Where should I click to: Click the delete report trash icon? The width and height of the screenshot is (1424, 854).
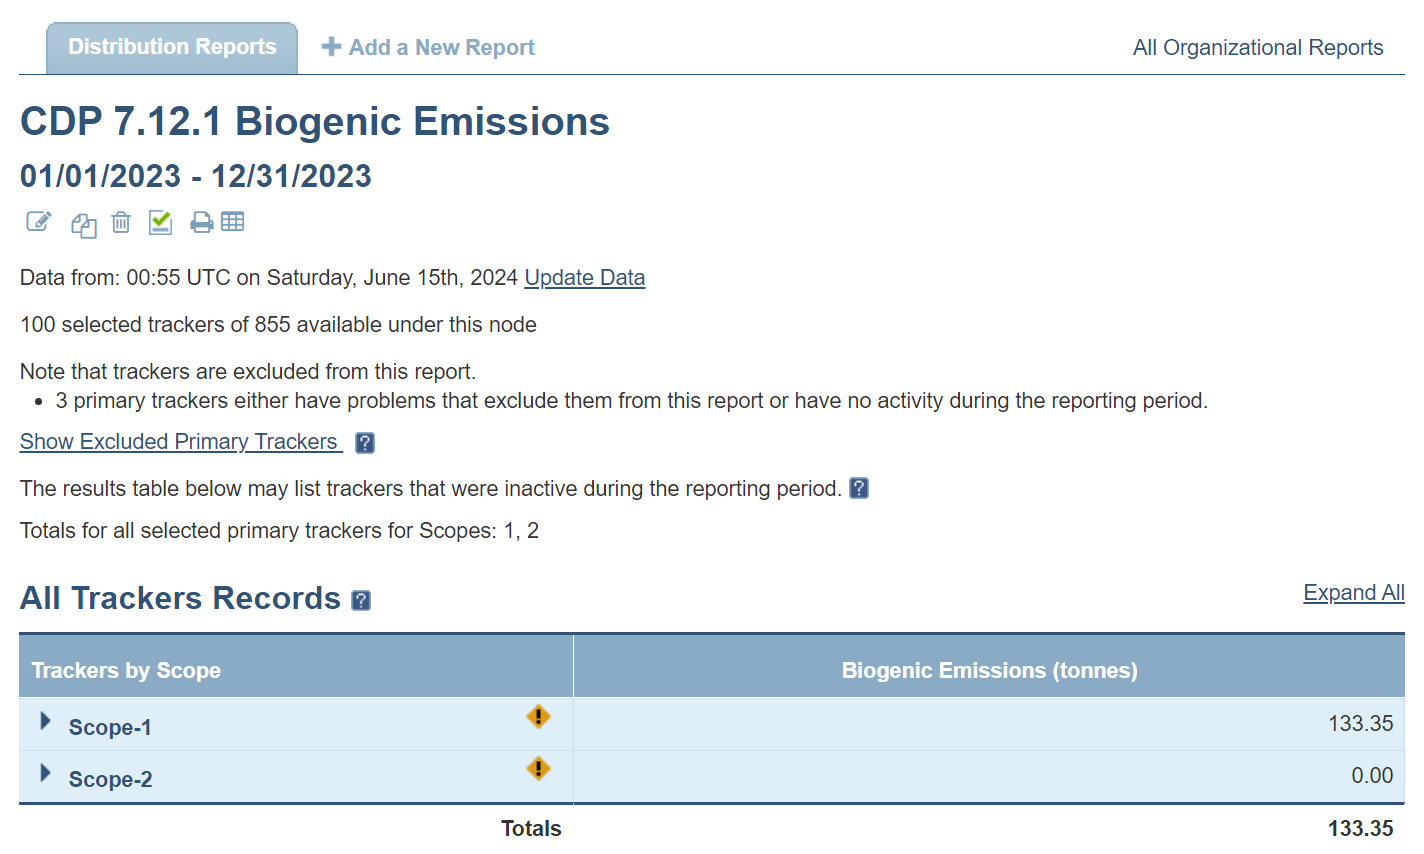click(121, 222)
